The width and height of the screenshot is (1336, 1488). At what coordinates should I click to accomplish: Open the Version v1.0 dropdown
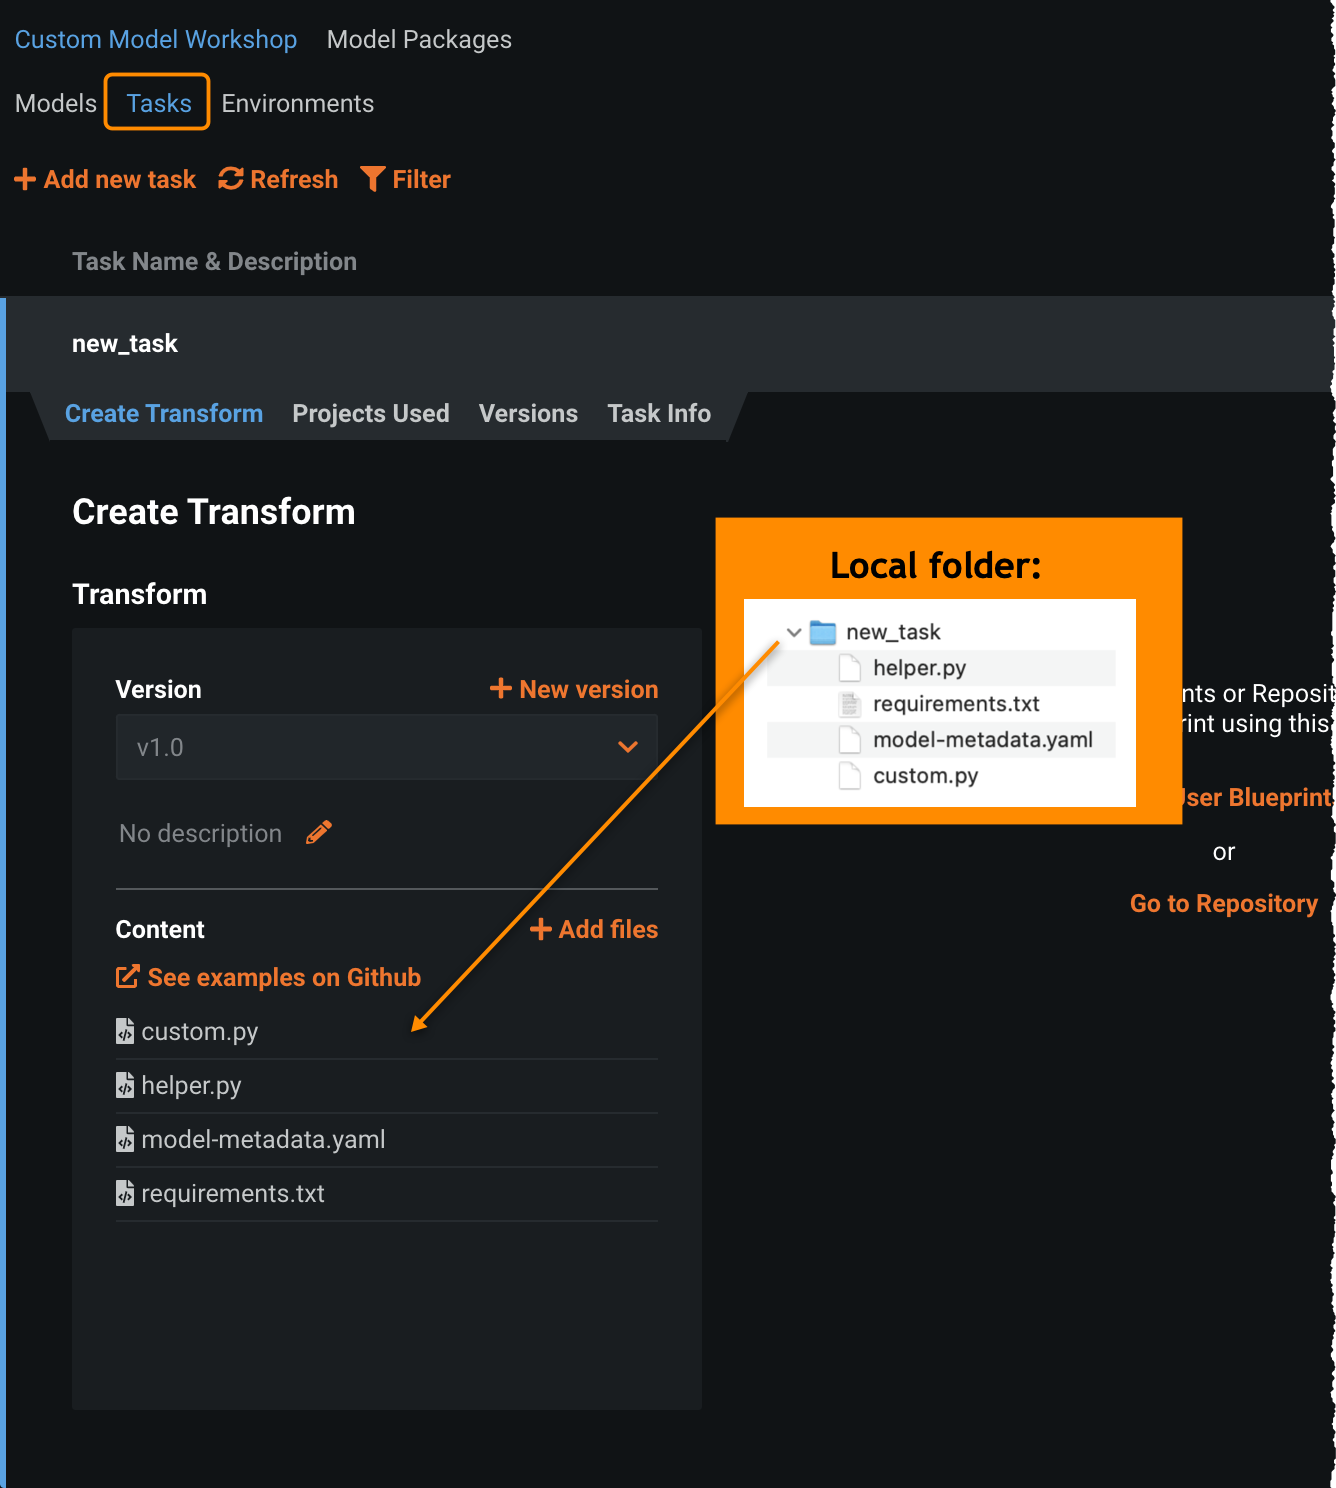pyautogui.click(x=386, y=747)
